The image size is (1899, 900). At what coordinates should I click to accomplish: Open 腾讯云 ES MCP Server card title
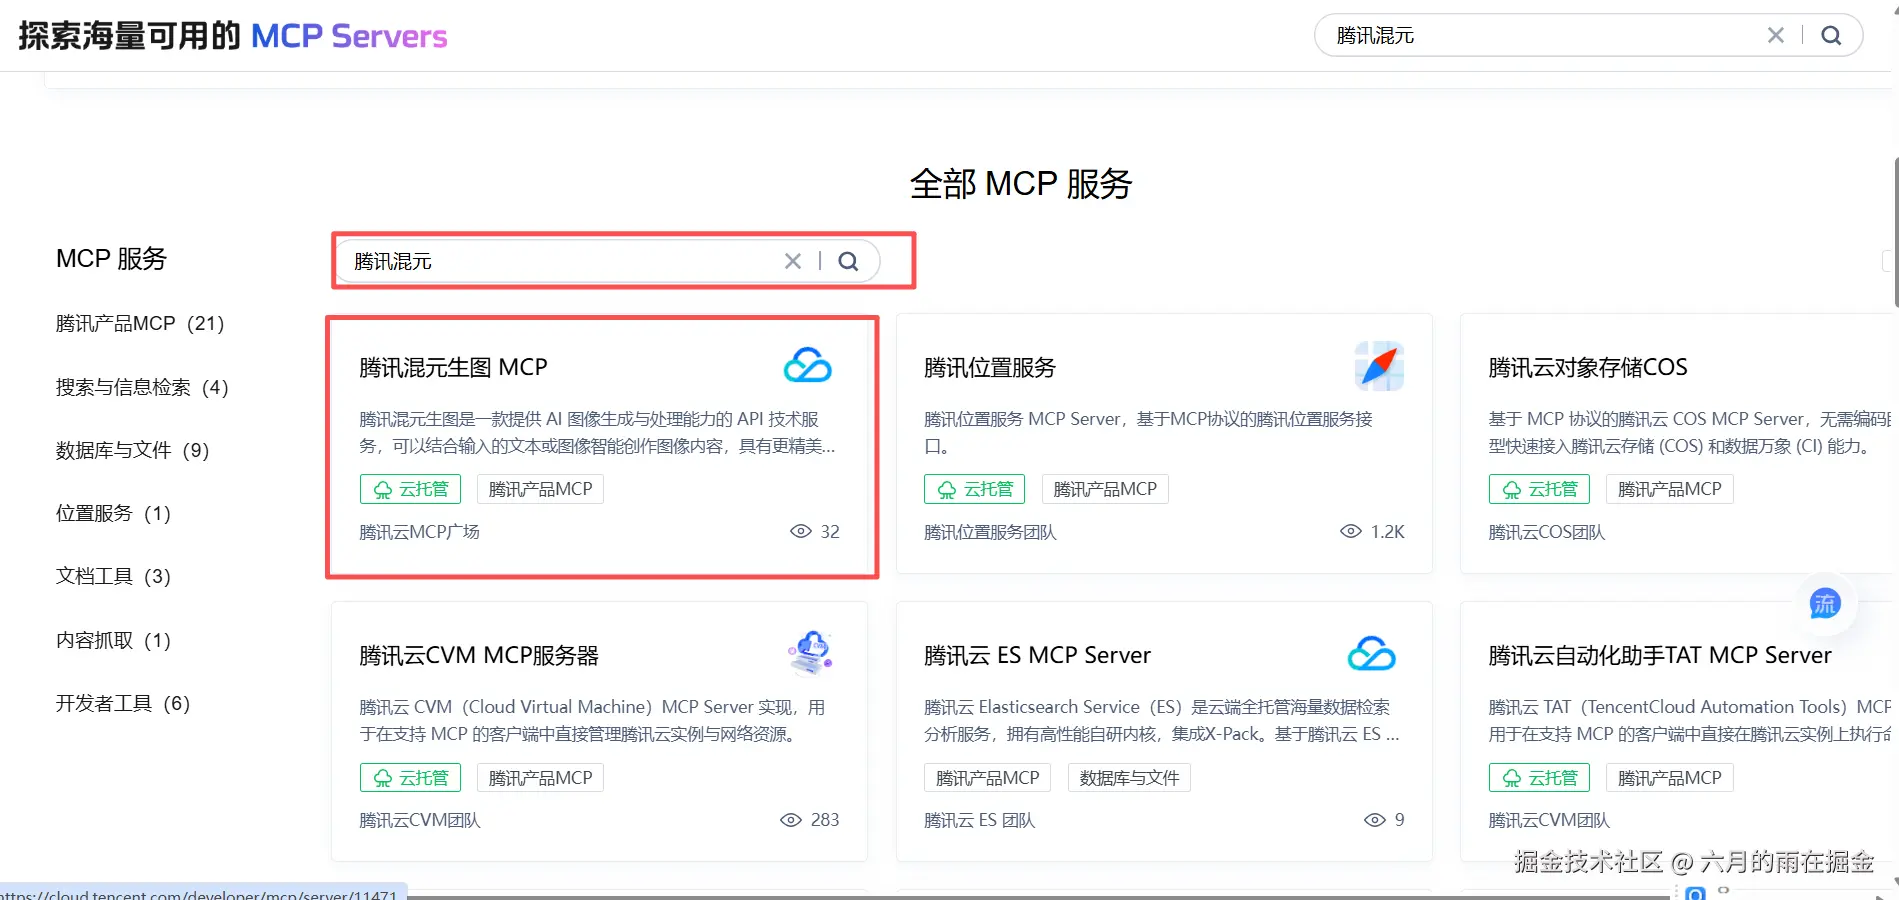1037,655
